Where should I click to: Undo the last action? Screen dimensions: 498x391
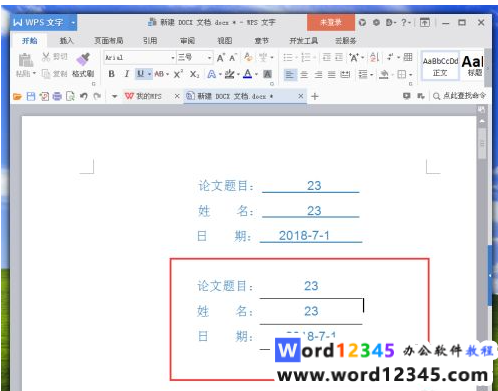[x=83, y=96]
